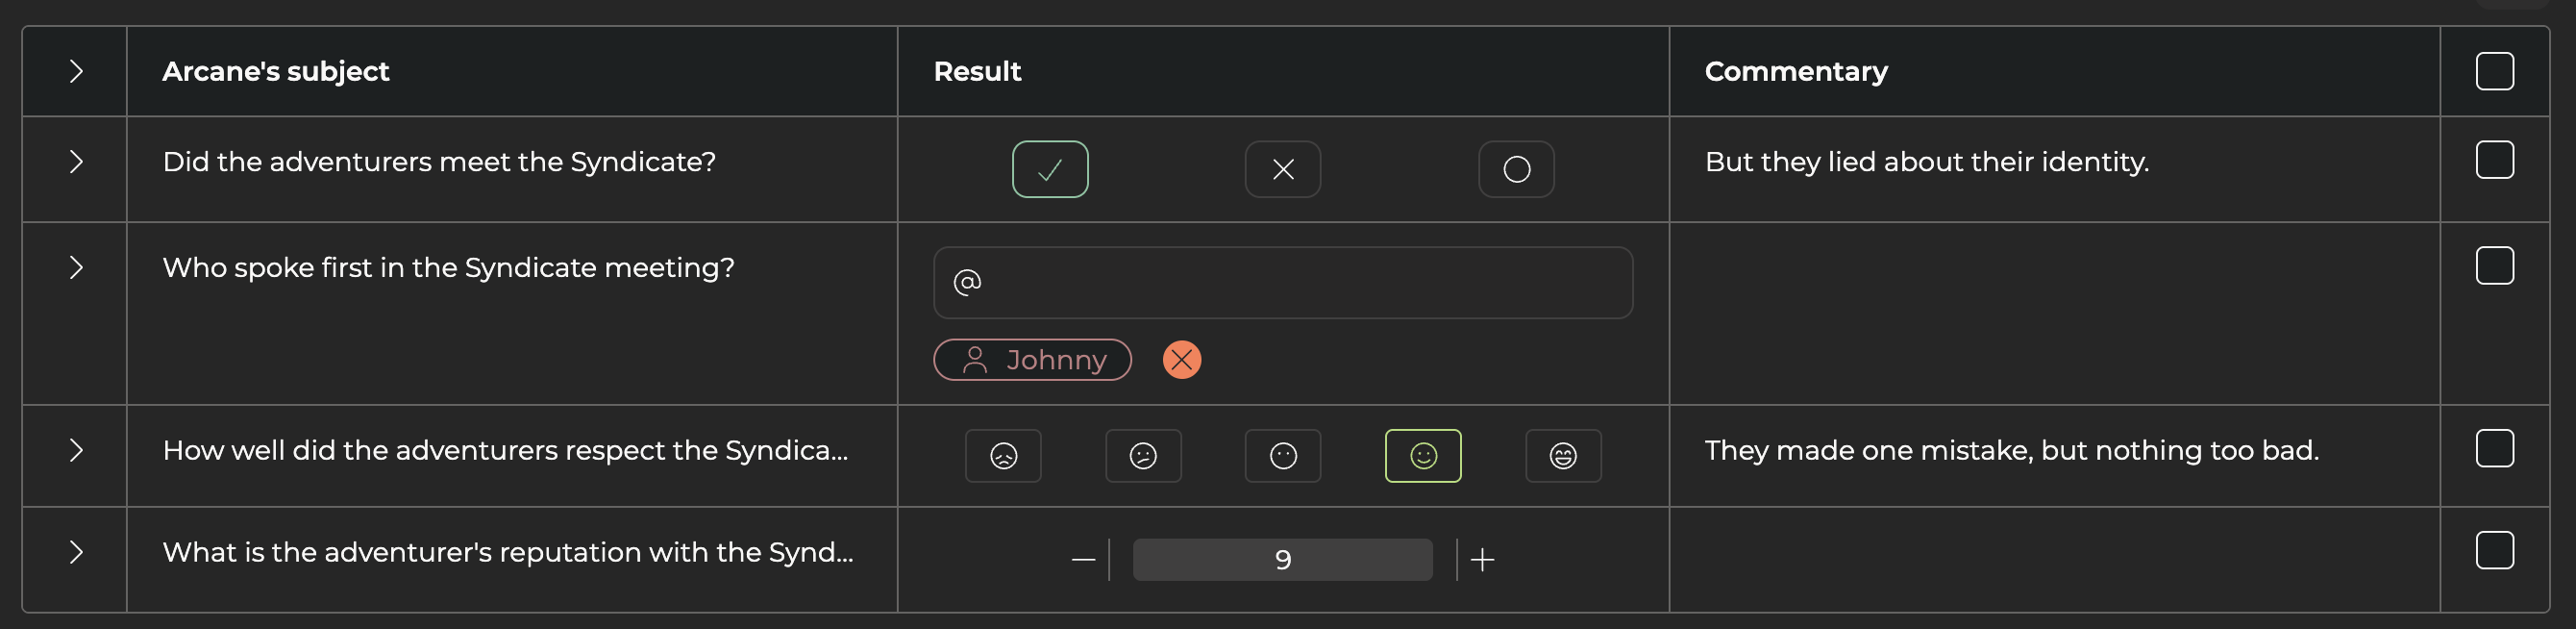
Task: Increase the reputation value with plus
Action: click(1483, 560)
